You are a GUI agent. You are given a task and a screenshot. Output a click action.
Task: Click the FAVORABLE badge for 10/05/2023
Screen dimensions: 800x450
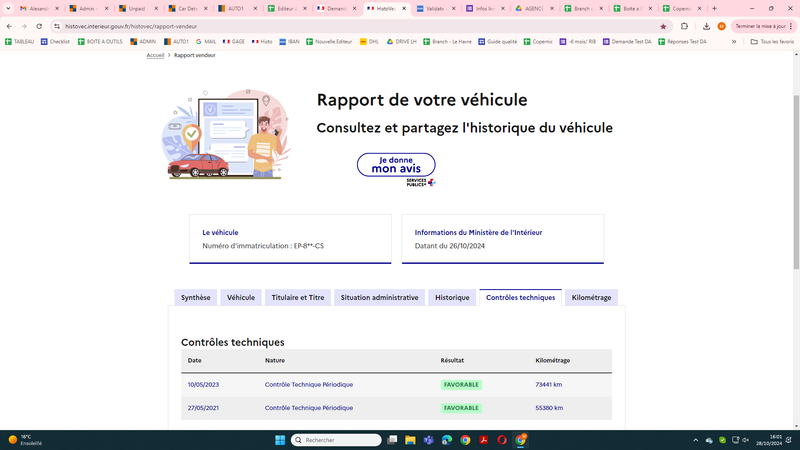461,385
